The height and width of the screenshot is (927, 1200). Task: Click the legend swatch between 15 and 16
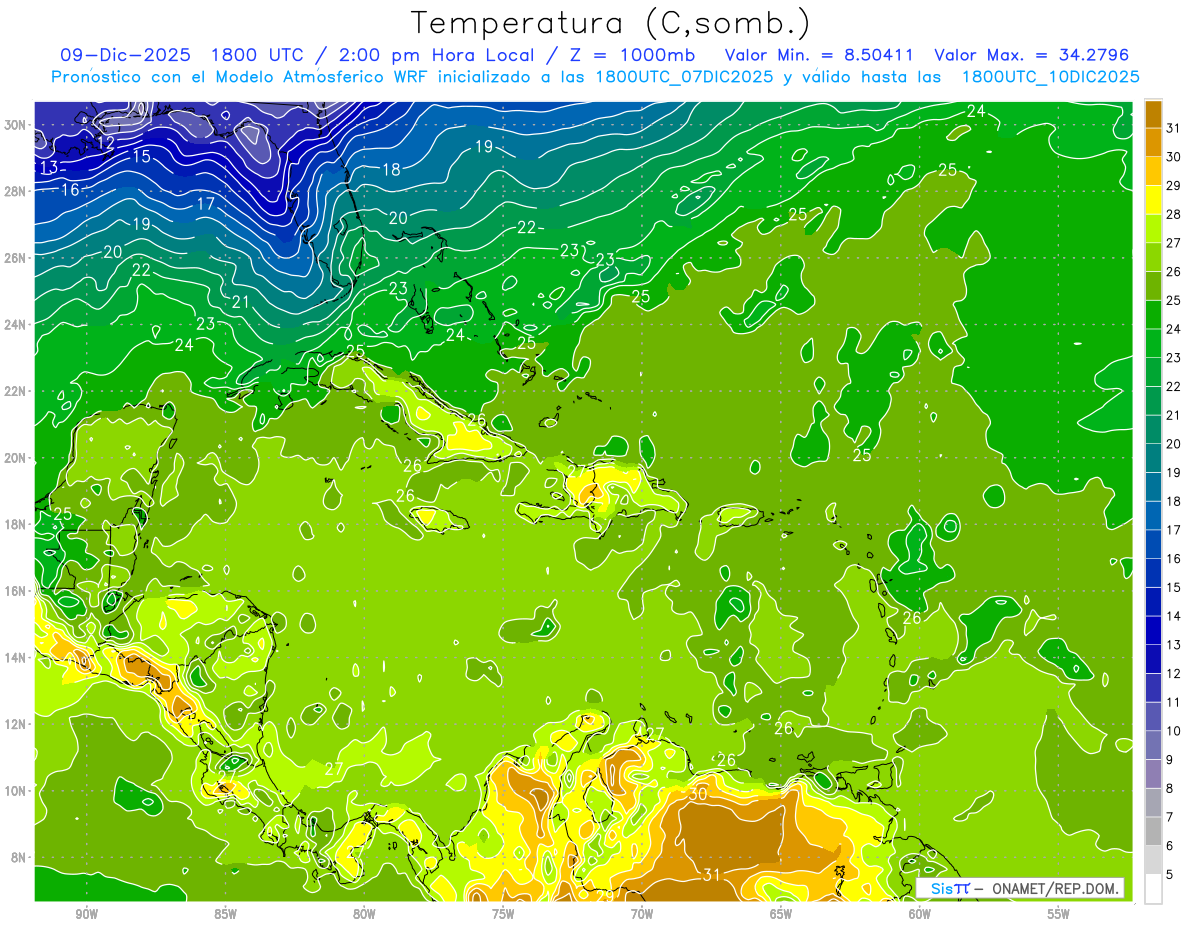1153,573
